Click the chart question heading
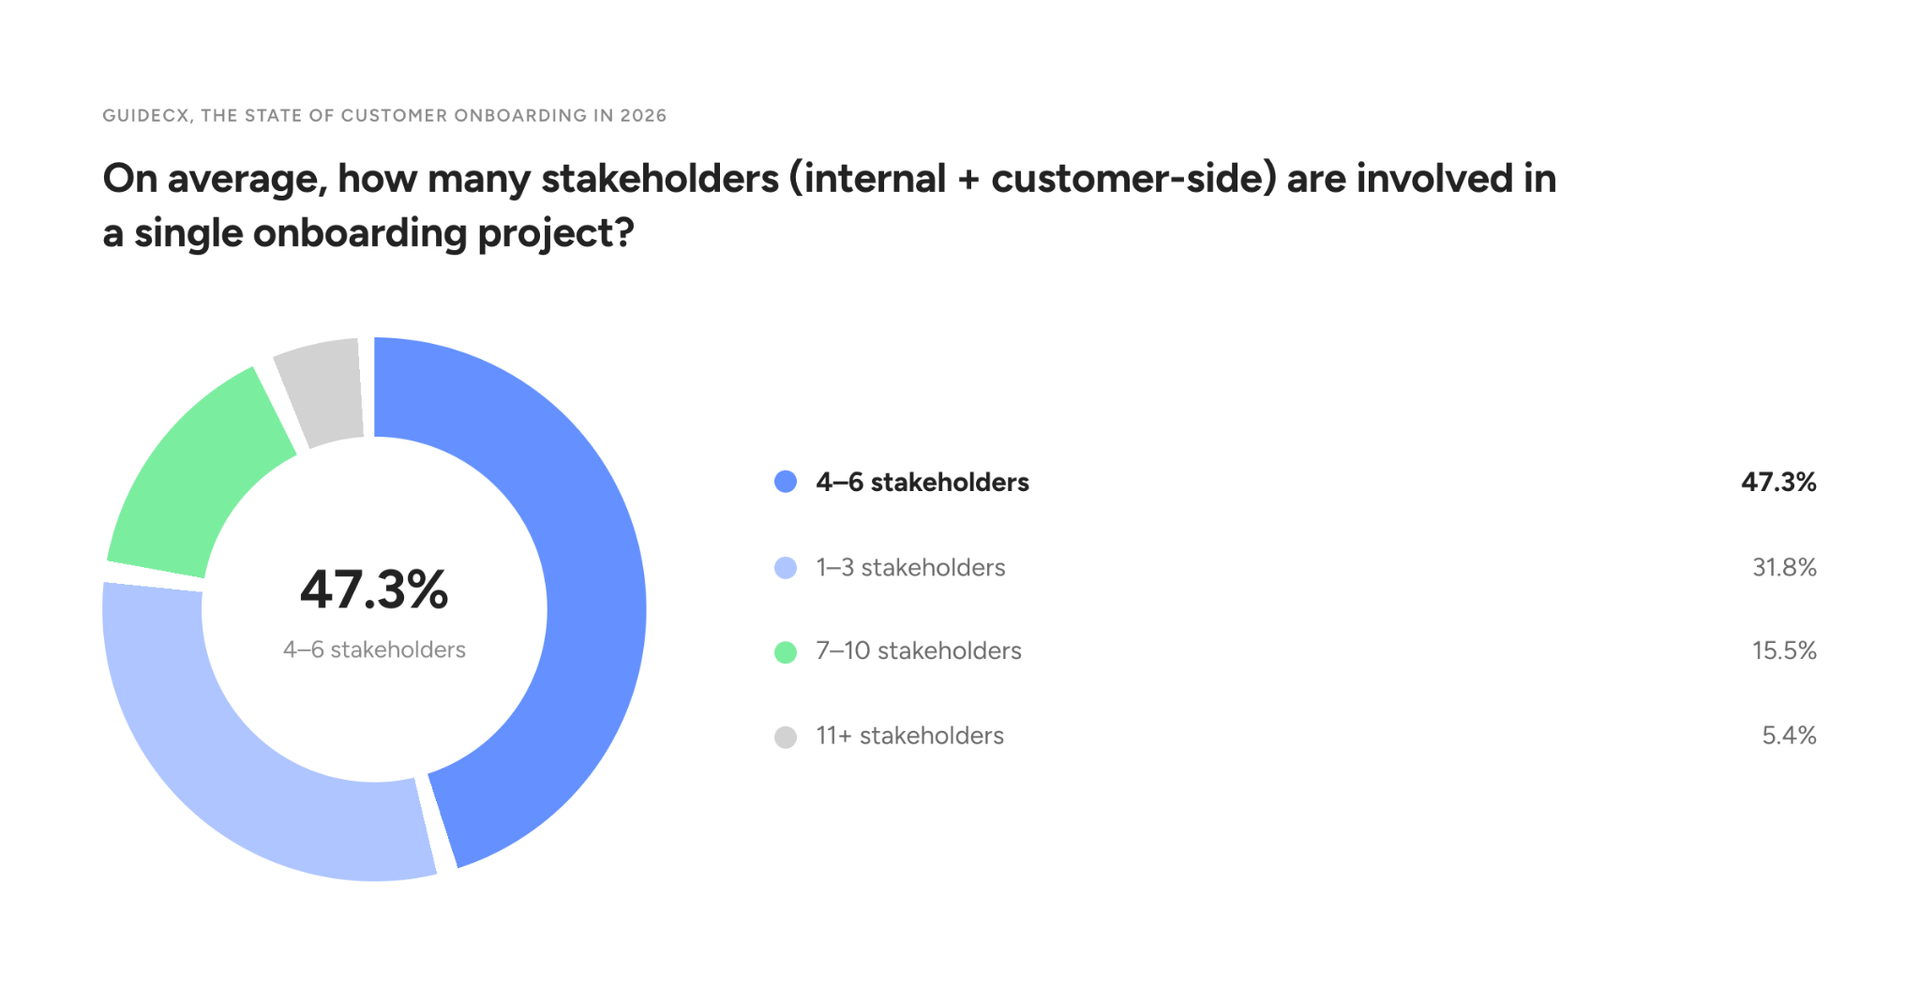1920x984 pixels. click(829, 205)
